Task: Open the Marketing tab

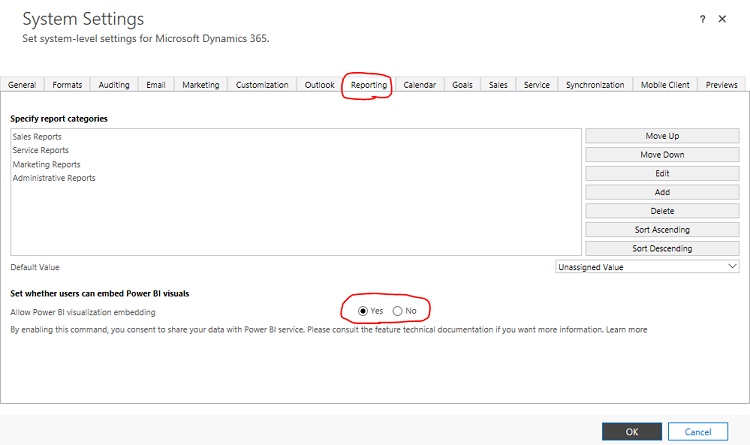Action: (201, 85)
